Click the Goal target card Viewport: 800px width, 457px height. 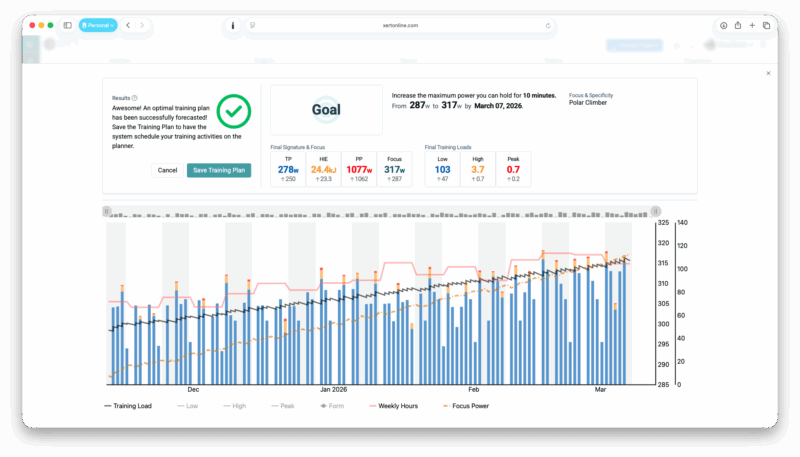(326, 110)
